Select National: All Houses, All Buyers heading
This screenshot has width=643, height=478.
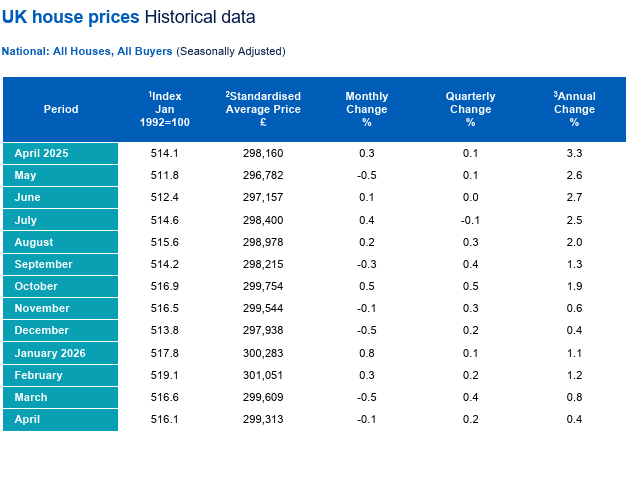87,51
